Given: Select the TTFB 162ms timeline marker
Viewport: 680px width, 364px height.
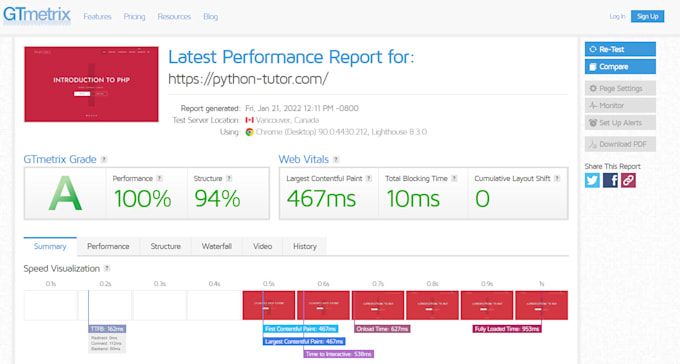Looking at the screenshot, I should pyautogui.click(x=107, y=329).
